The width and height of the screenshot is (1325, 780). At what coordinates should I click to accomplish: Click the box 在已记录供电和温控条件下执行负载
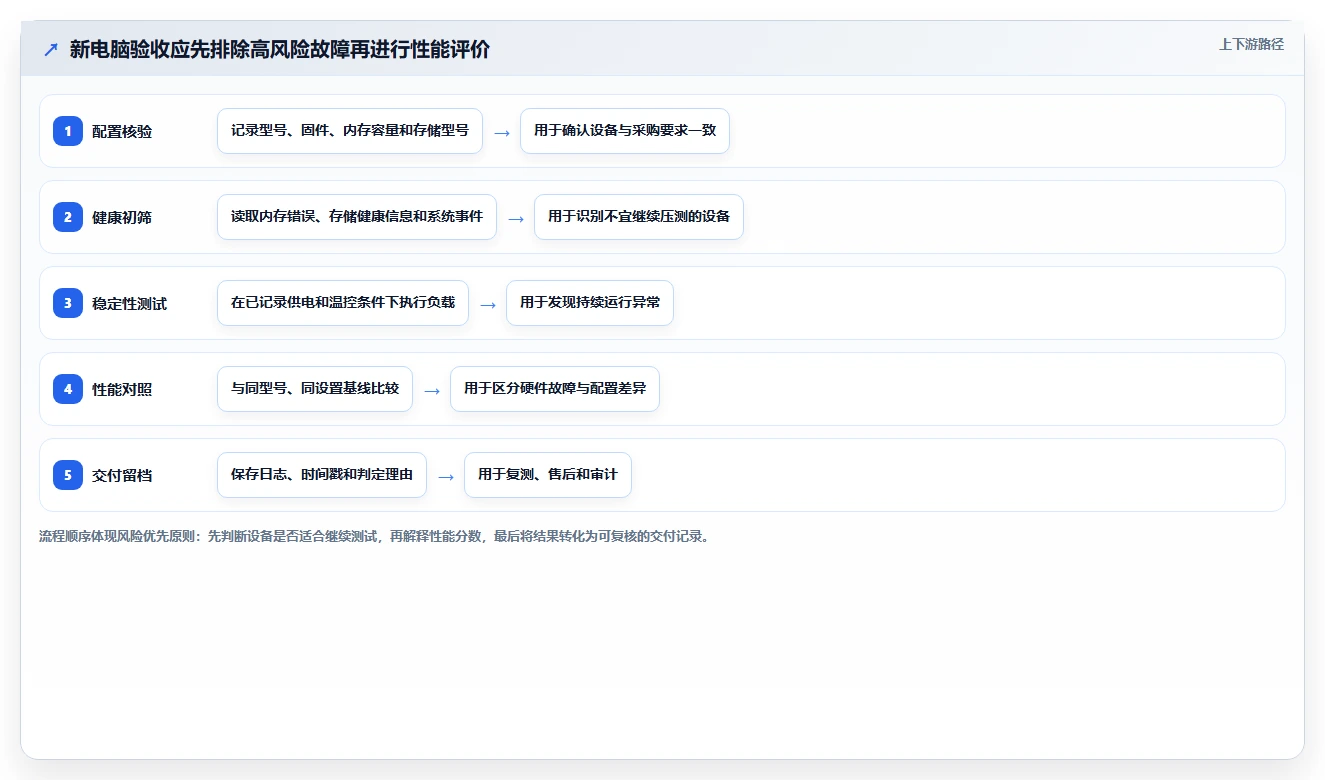click(x=343, y=303)
